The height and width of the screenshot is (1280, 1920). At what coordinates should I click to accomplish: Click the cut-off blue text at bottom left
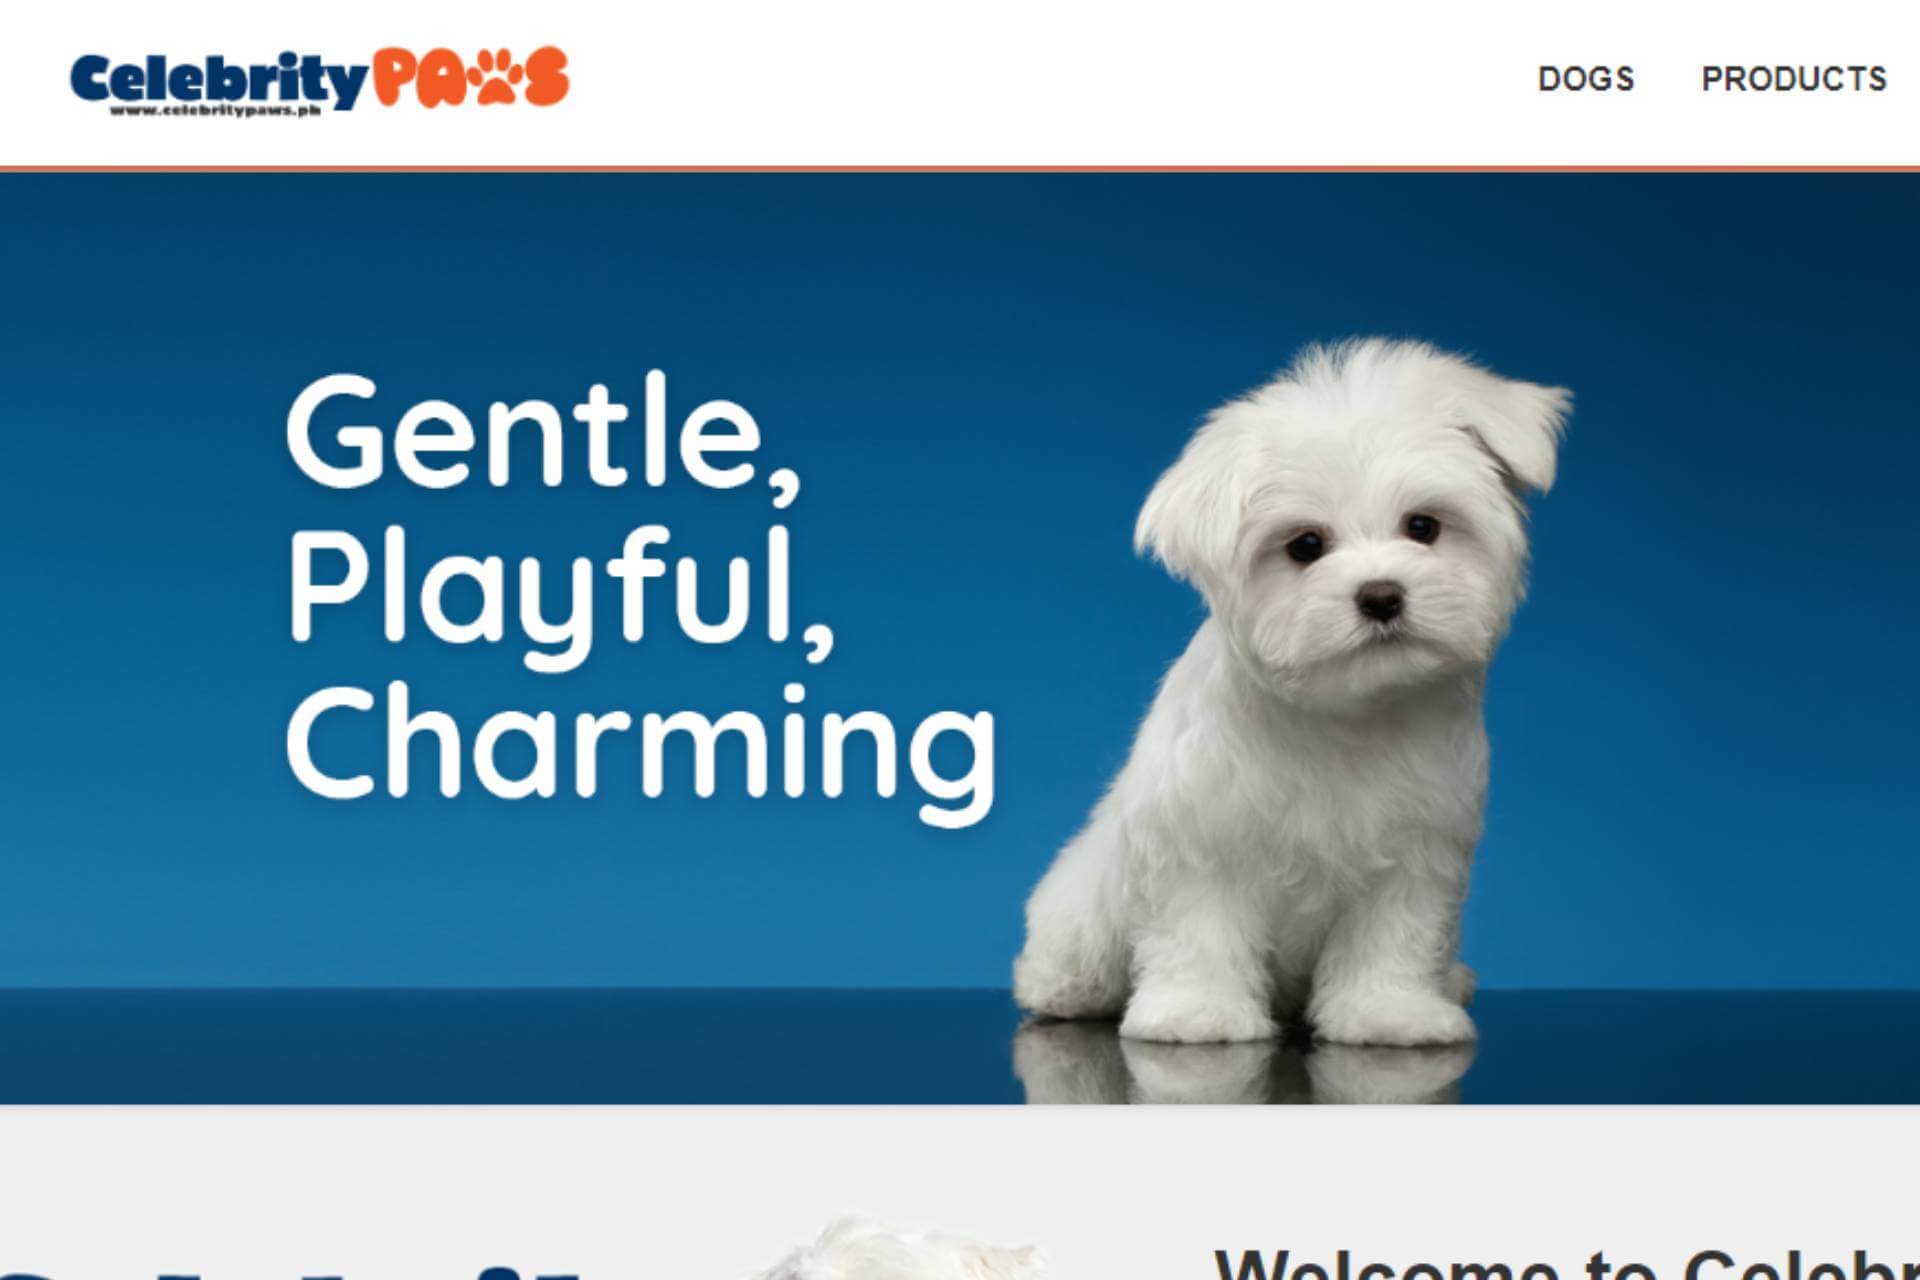coord(290,1272)
